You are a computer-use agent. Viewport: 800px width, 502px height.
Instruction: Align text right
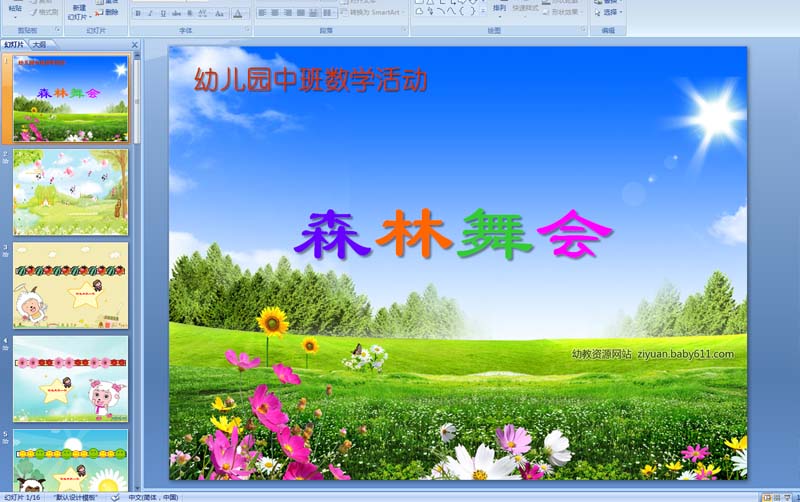click(288, 12)
